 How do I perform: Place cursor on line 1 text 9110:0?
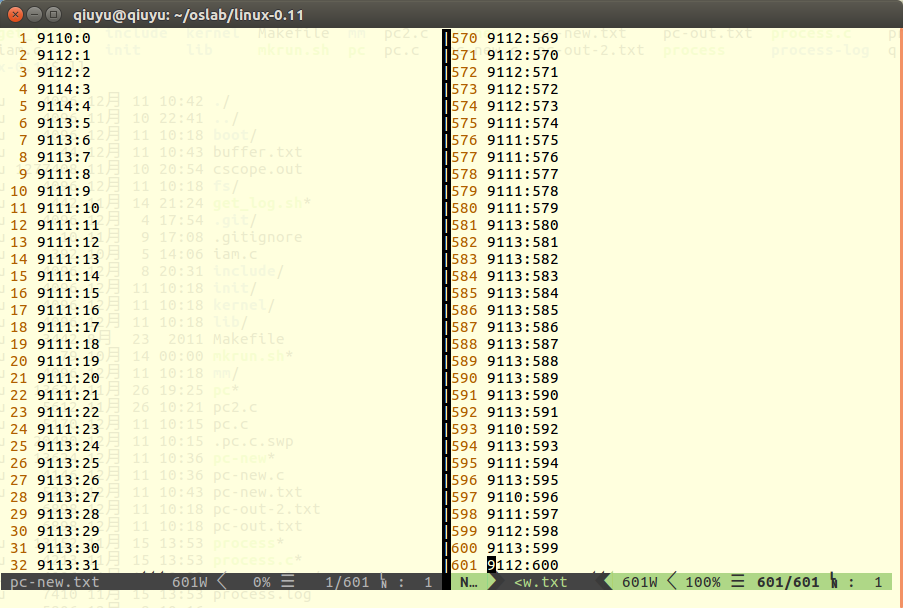[x=64, y=38]
